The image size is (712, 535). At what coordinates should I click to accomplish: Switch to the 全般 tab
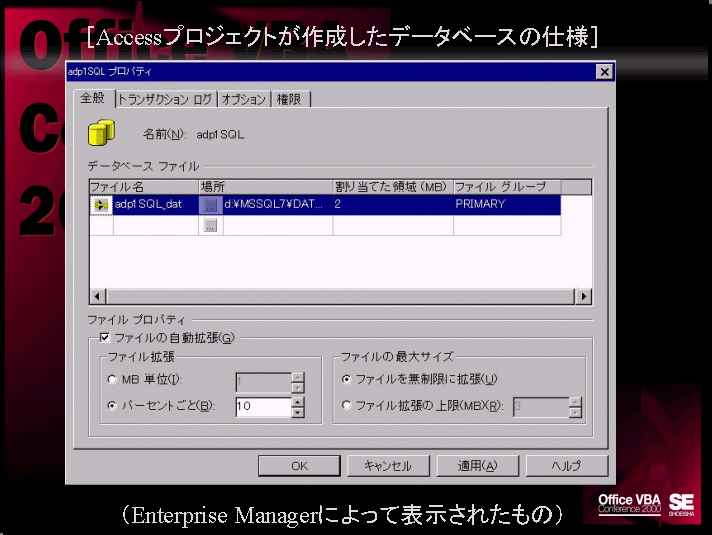click(x=93, y=98)
